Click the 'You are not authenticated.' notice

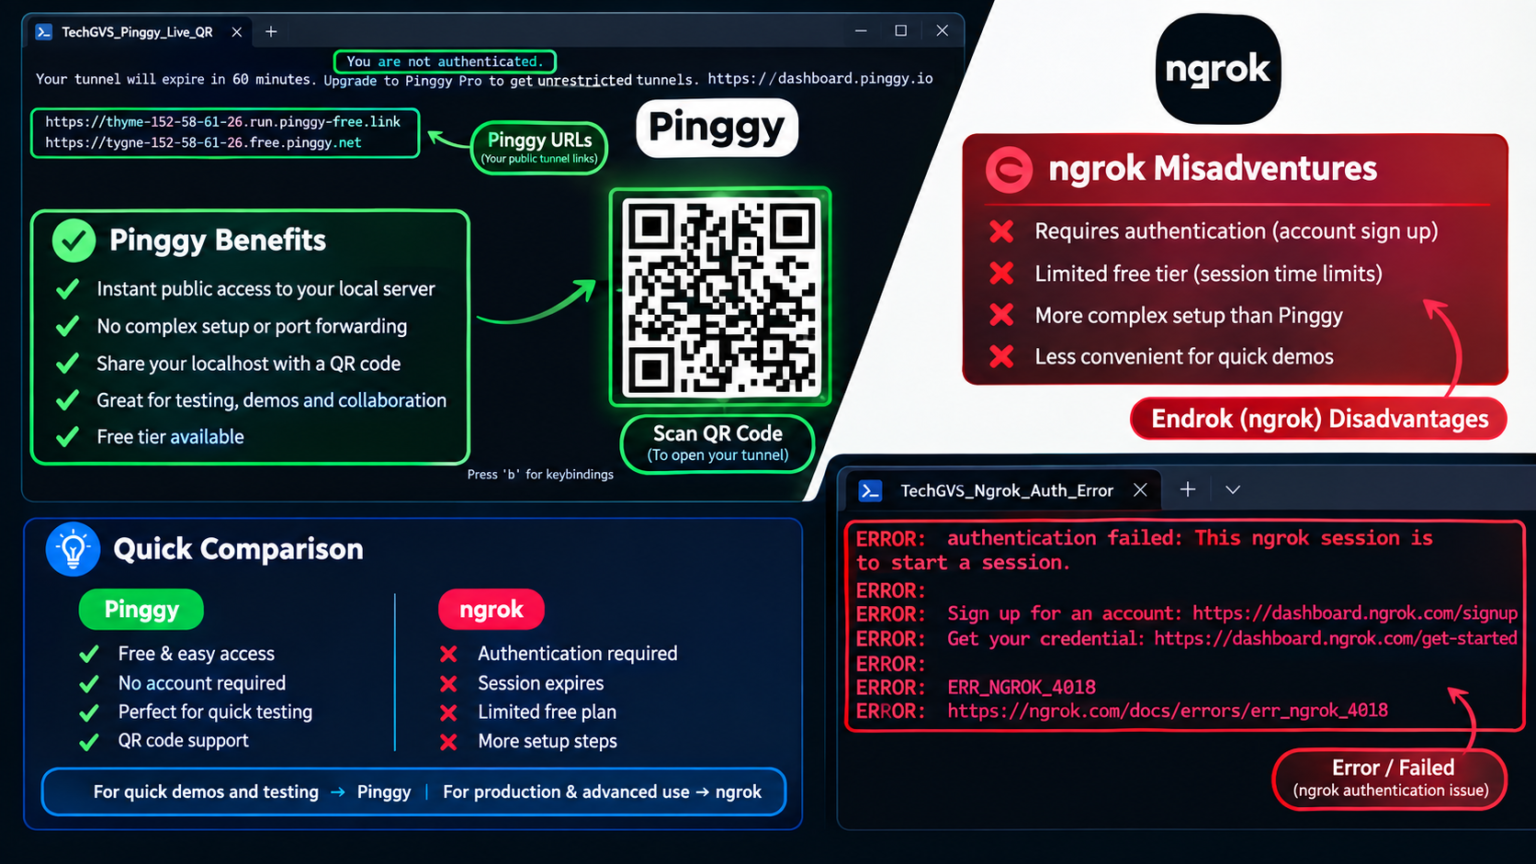(x=445, y=61)
